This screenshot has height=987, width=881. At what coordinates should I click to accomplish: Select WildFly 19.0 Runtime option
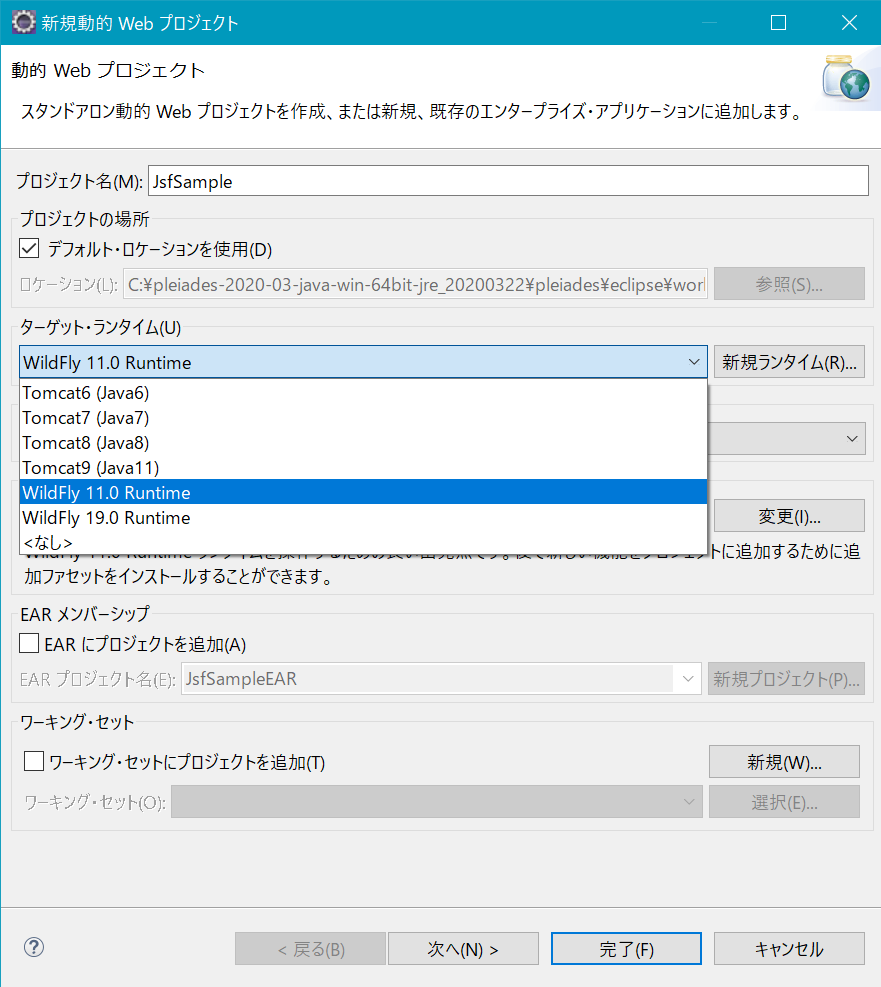click(364, 517)
